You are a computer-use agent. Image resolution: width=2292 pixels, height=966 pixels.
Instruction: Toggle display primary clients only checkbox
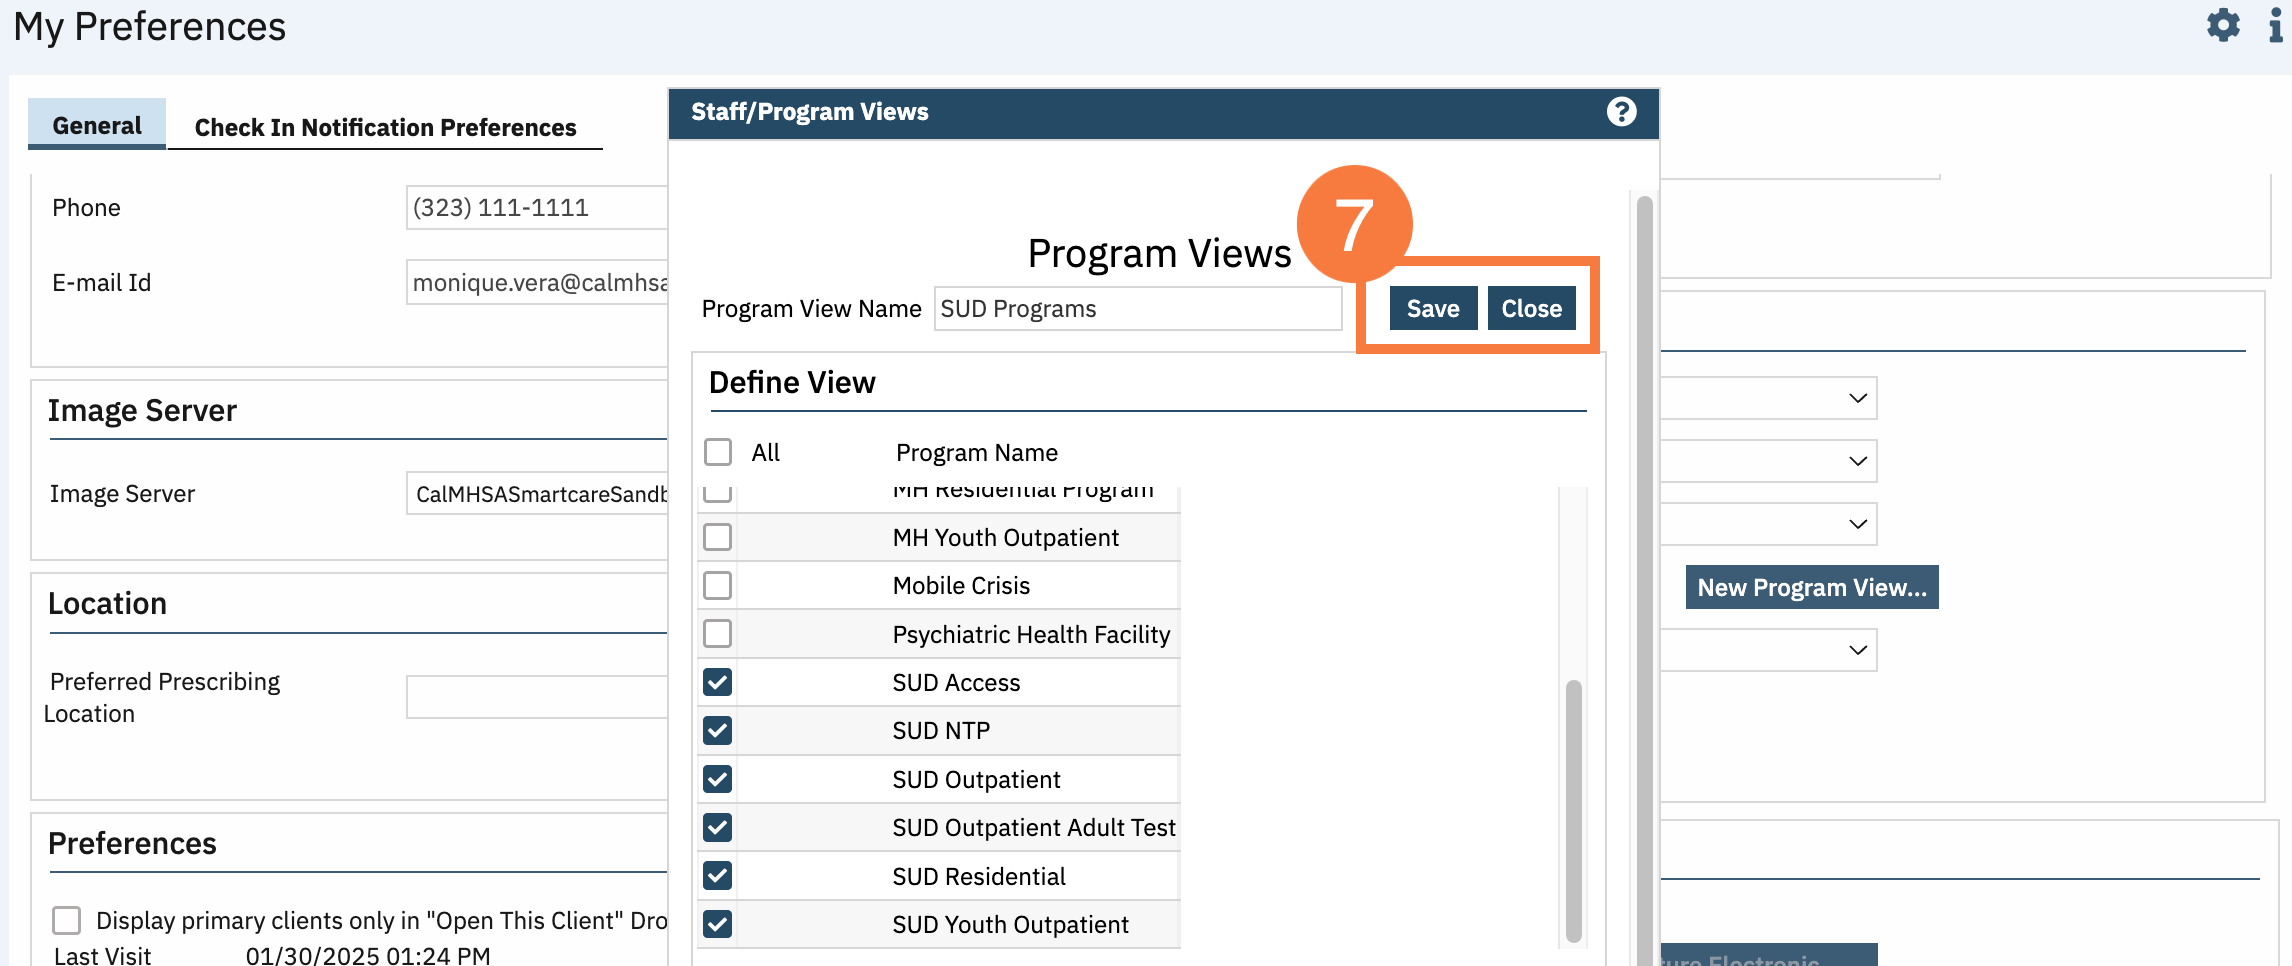[x=67, y=920]
